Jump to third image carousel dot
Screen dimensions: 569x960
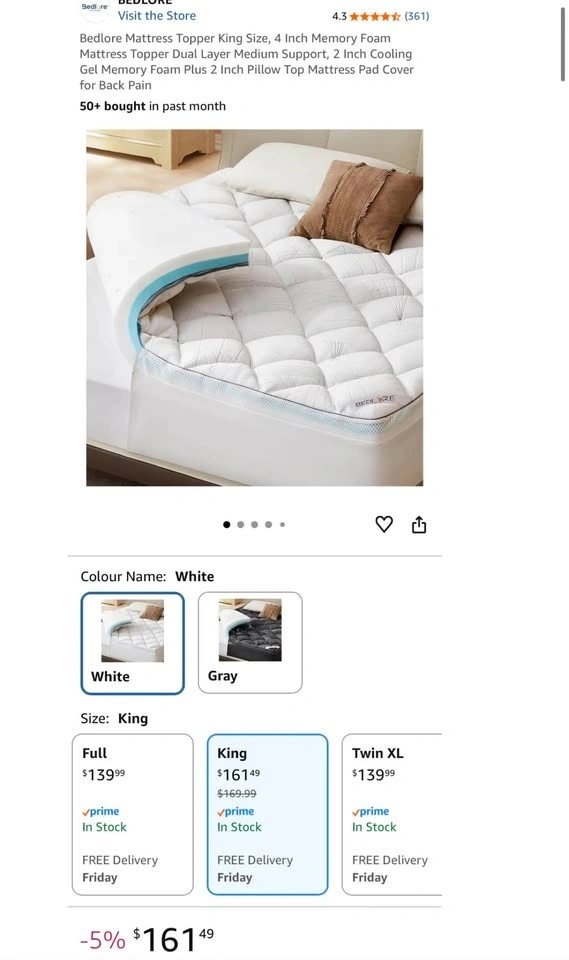coord(254,525)
